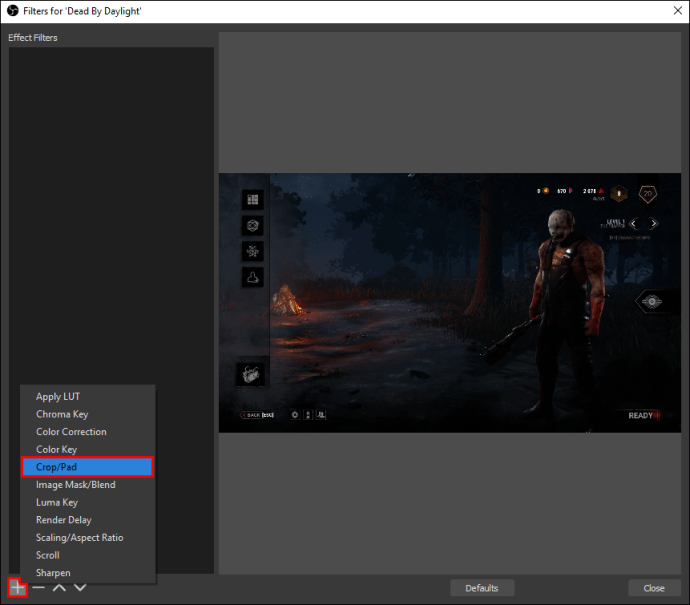
Task: Click the Defaults button
Action: click(x=482, y=588)
